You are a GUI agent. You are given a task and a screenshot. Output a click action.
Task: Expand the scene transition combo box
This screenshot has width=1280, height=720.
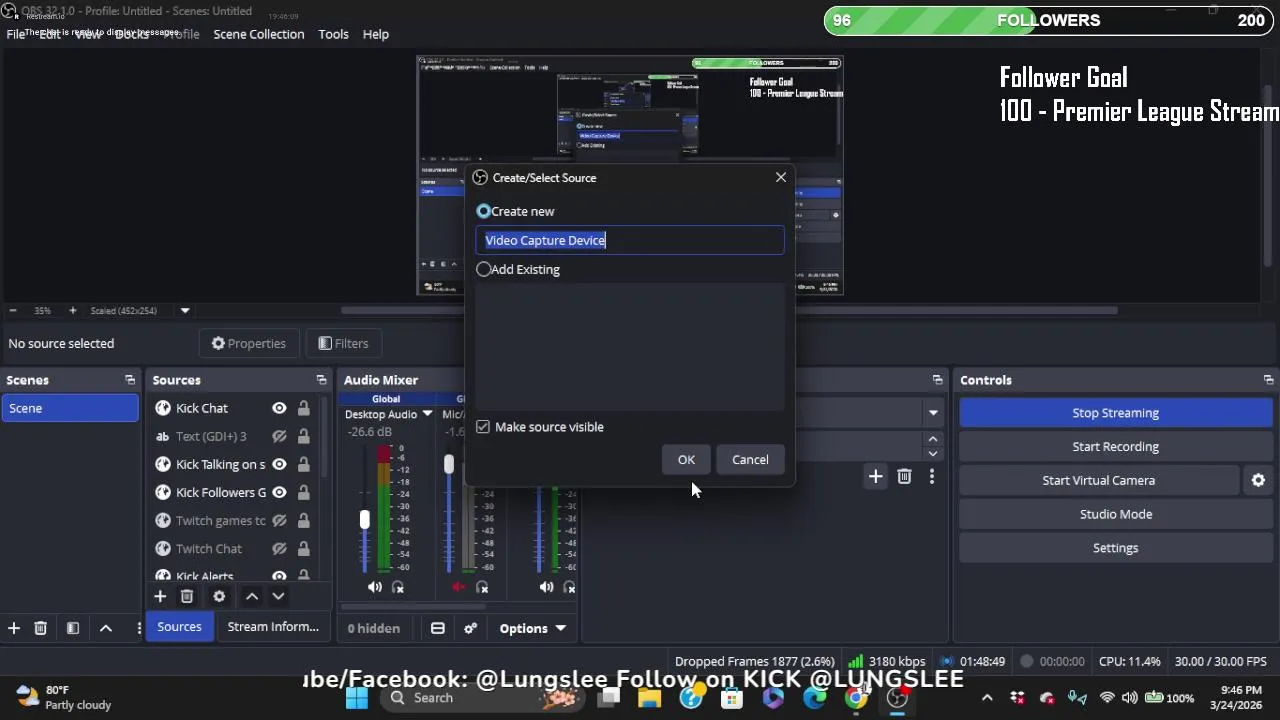pyautogui.click(x=933, y=413)
